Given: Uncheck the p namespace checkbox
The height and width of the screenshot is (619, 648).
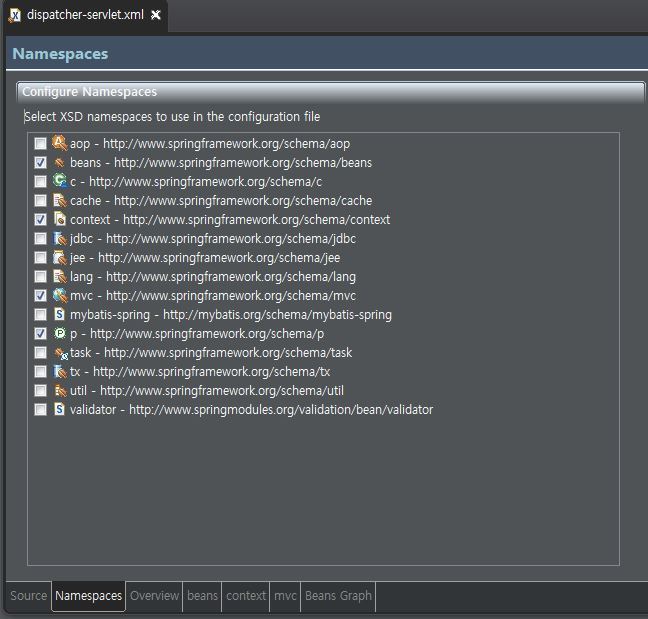Looking at the screenshot, I should 40,333.
